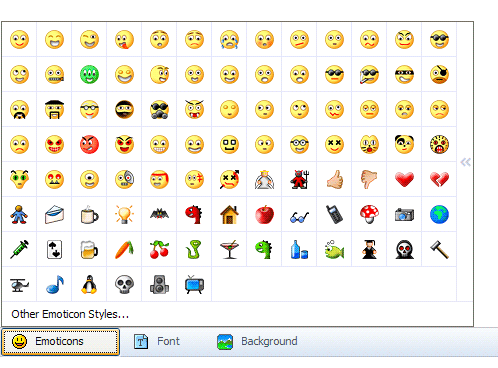Pick the winking face emoticon
This screenshot has height=368, width=498.
click(x=89, y=39)
